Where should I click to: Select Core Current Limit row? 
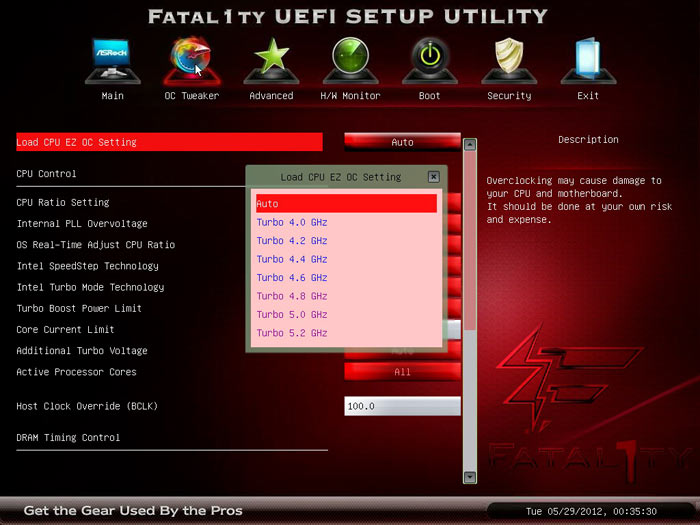coord(65,329)
